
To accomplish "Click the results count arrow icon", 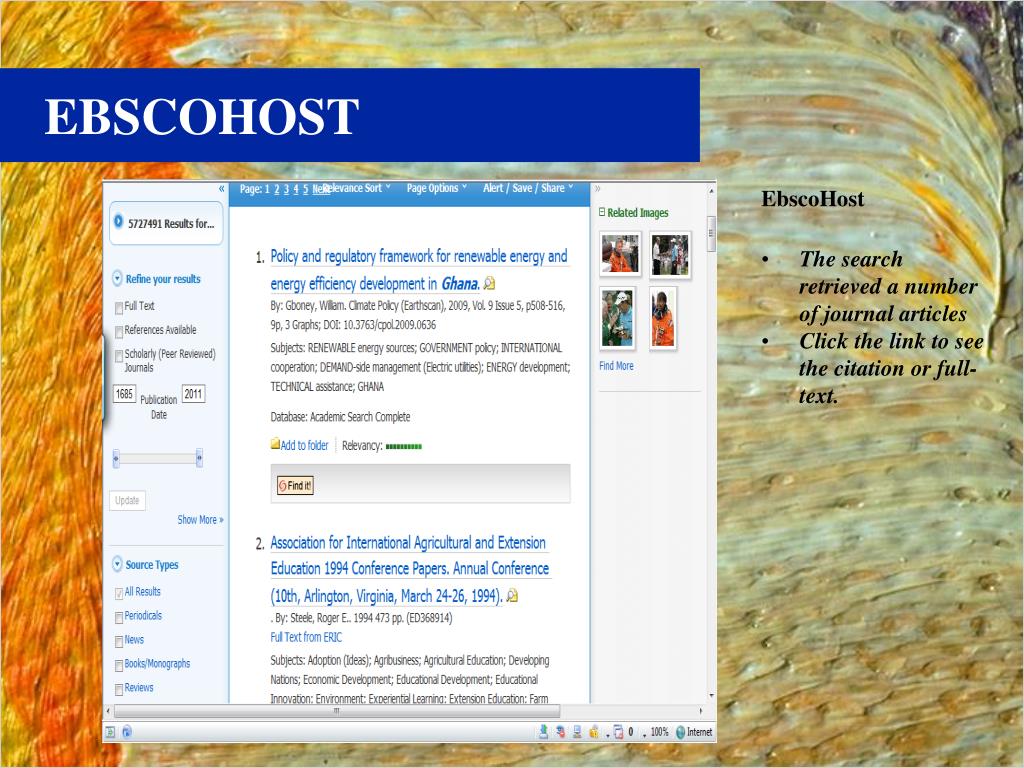I will pyautogui.click(x=119, y=221).
